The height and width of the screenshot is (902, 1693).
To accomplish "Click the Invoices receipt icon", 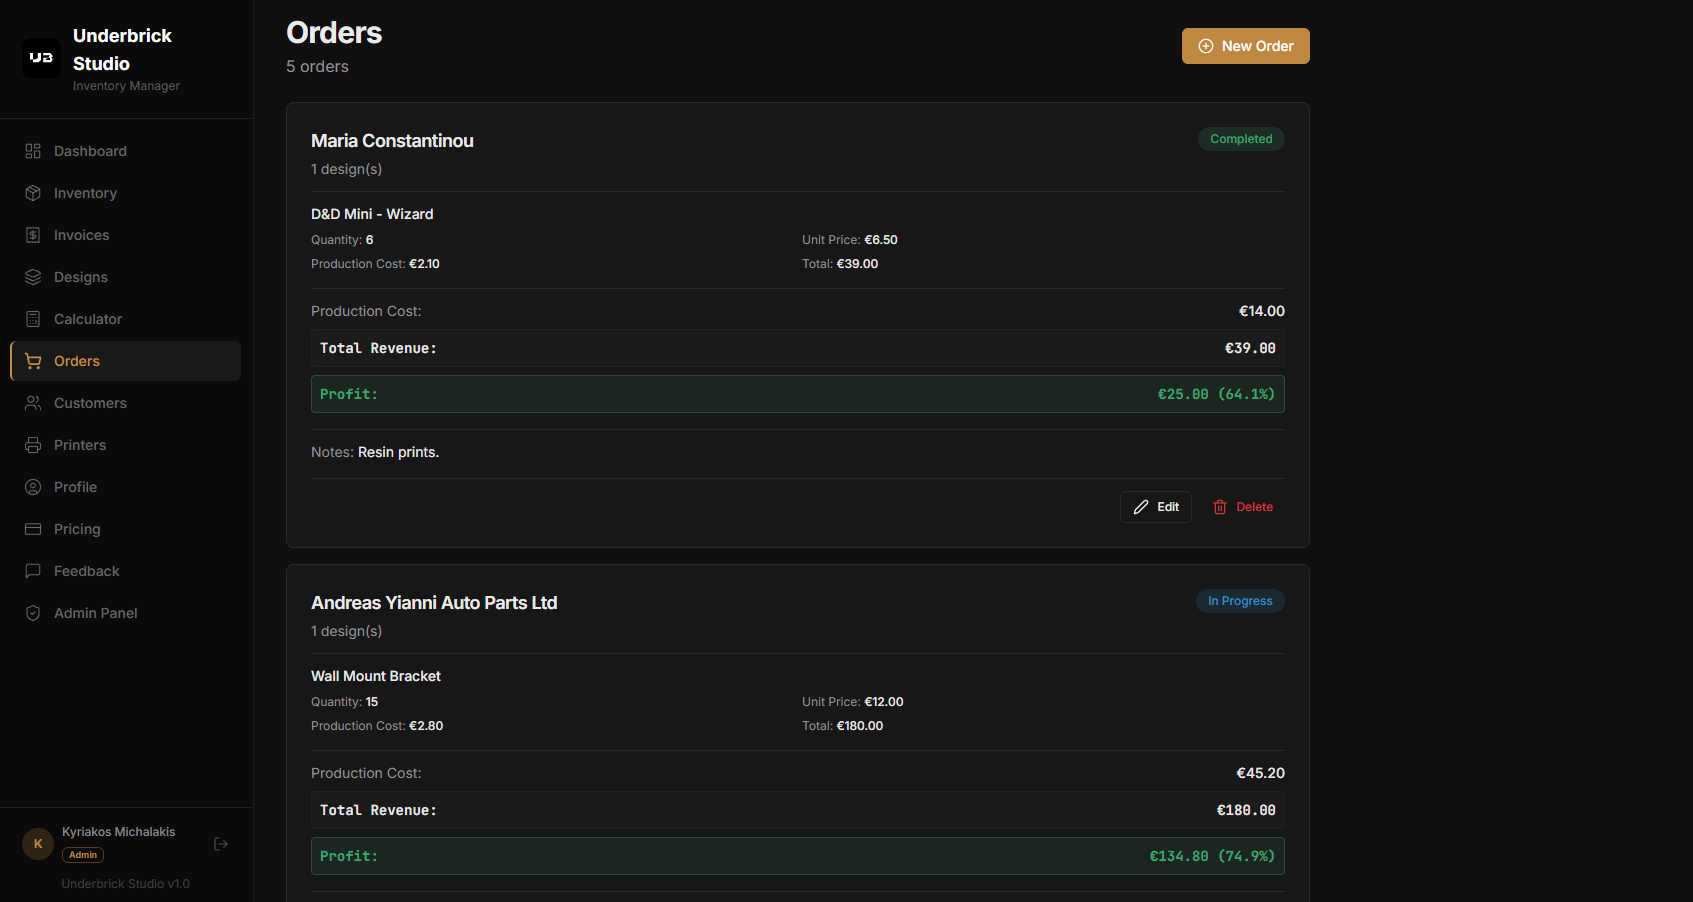I will pos(33,235).
